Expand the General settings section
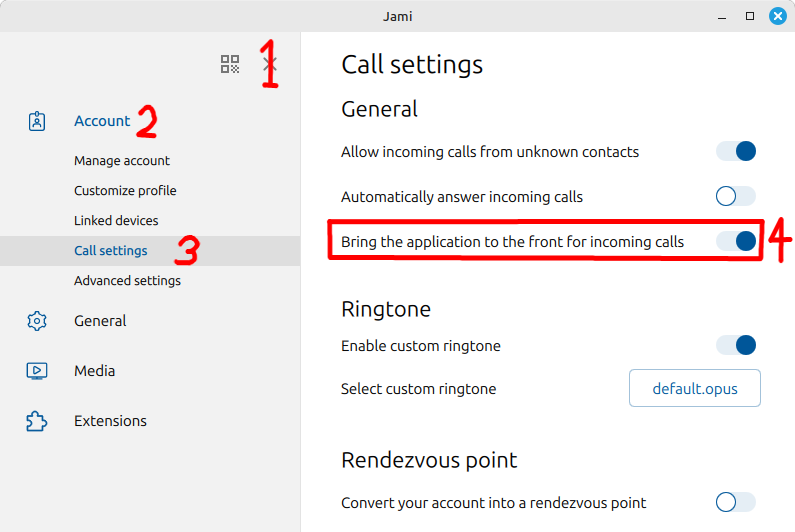Viewport: 795px width, 532px height. pyautogui.click(x=100, y=321)
